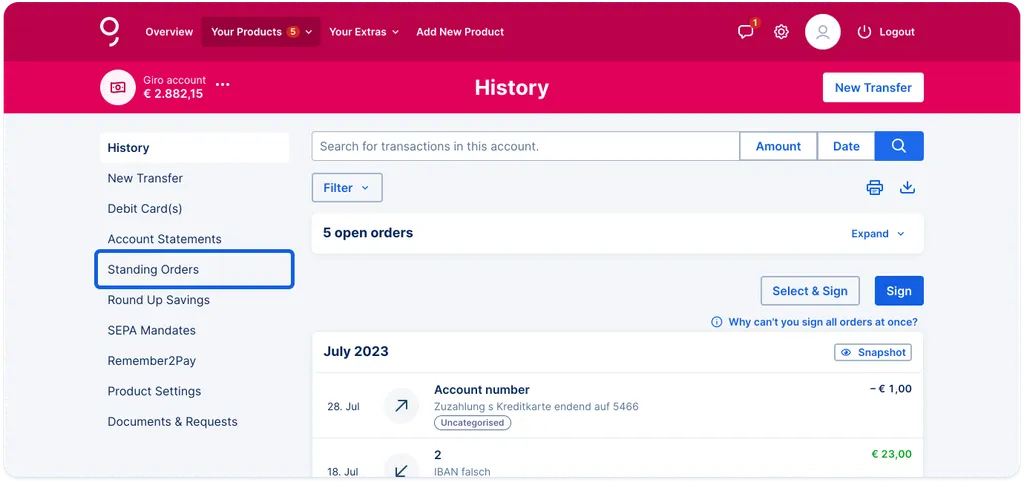This screenshot has width=1024, height=482.
Task: Click the magnifier search button
Action: [x=899, y=146]
